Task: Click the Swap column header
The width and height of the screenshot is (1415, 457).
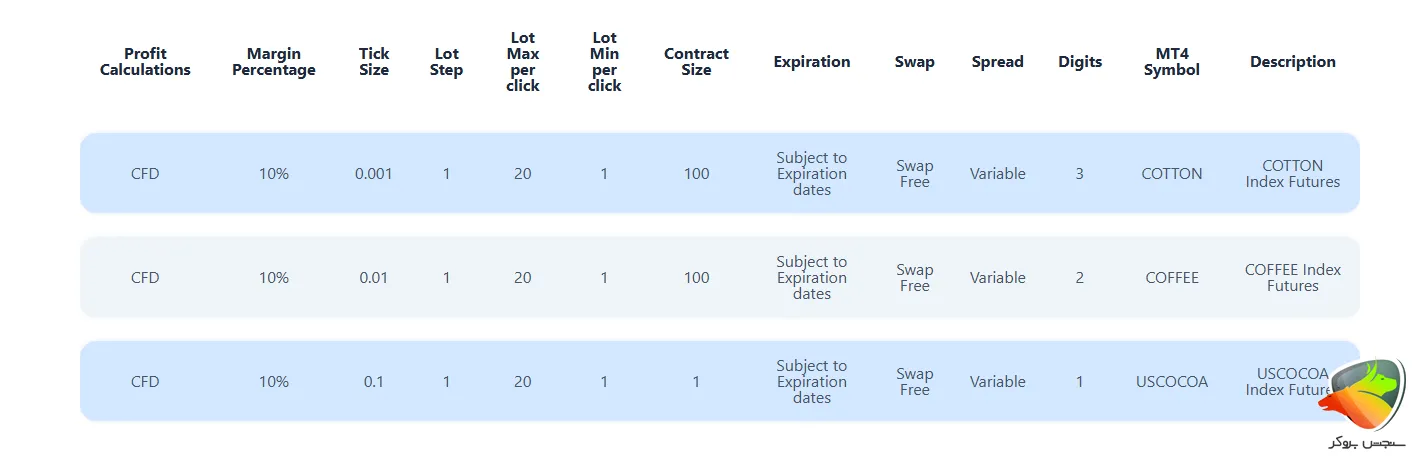Action: pyautogui.click(x=914, y=62)
